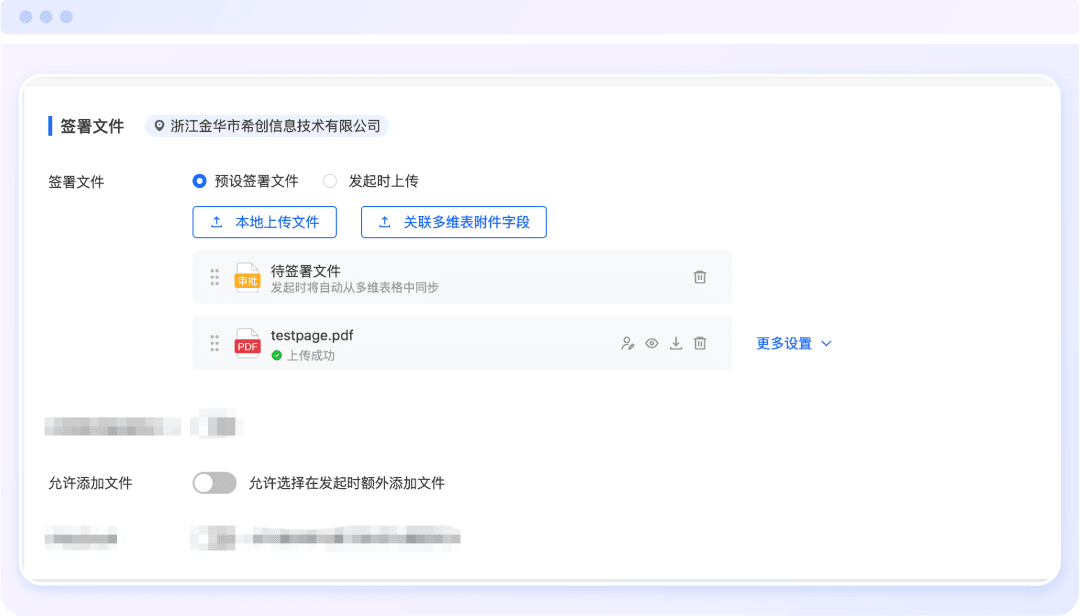Delete the 待签署文件 row
The width and height of the screenshot is (1080, 616).
[700, 277]
